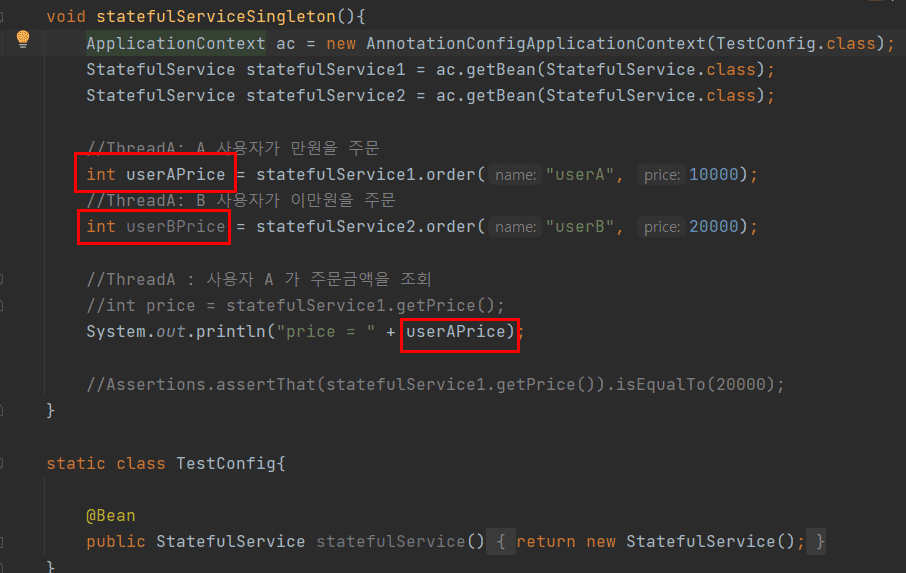Click the statefulService2 variable declaration
The height and width of the screenshot is (573, 906).
click(x=326, y=96)
